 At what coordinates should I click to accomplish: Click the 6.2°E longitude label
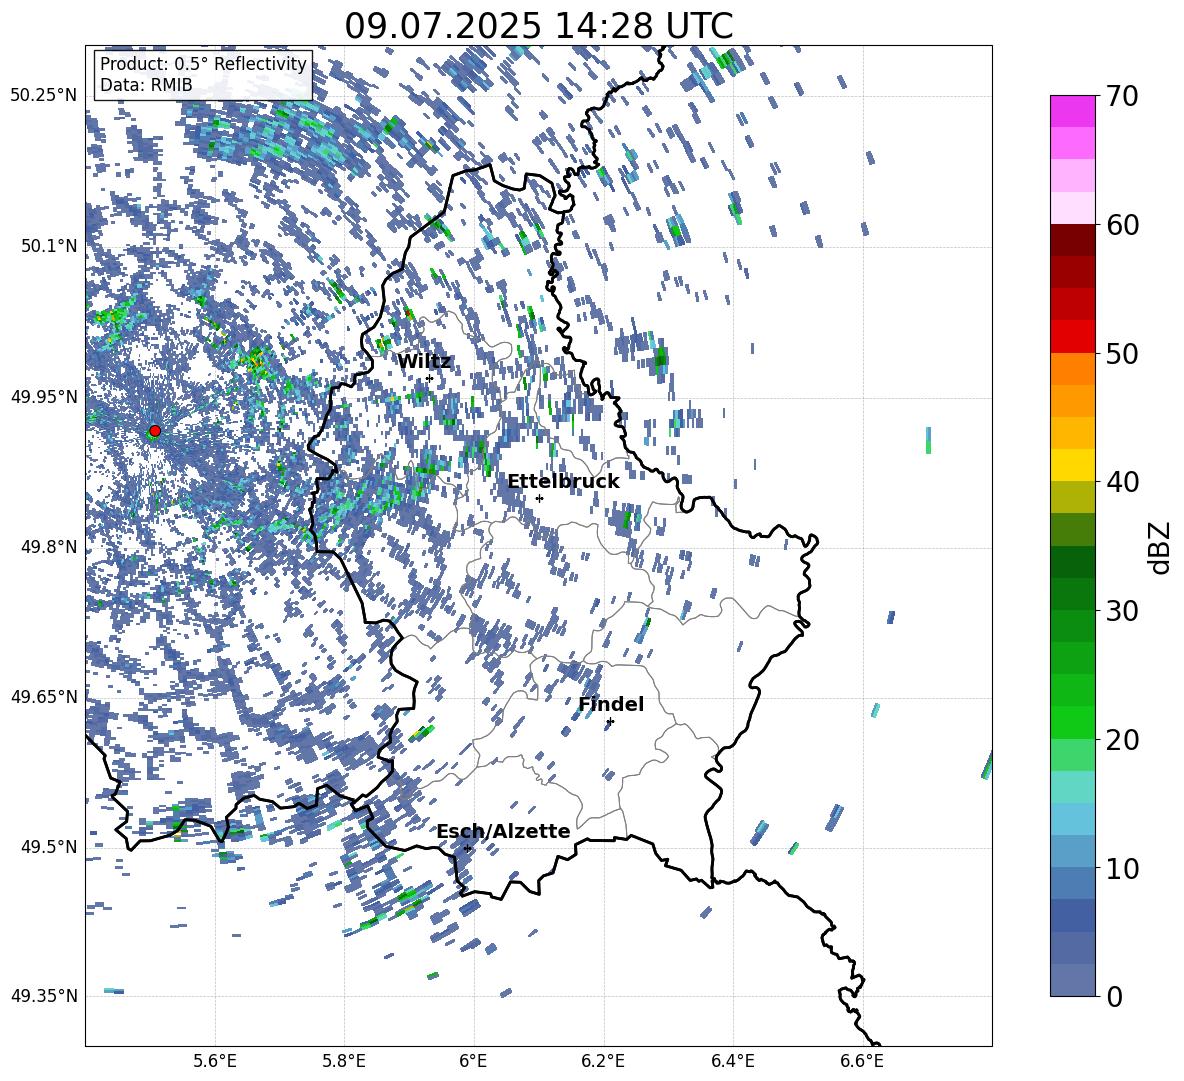tap(603, 1061)
